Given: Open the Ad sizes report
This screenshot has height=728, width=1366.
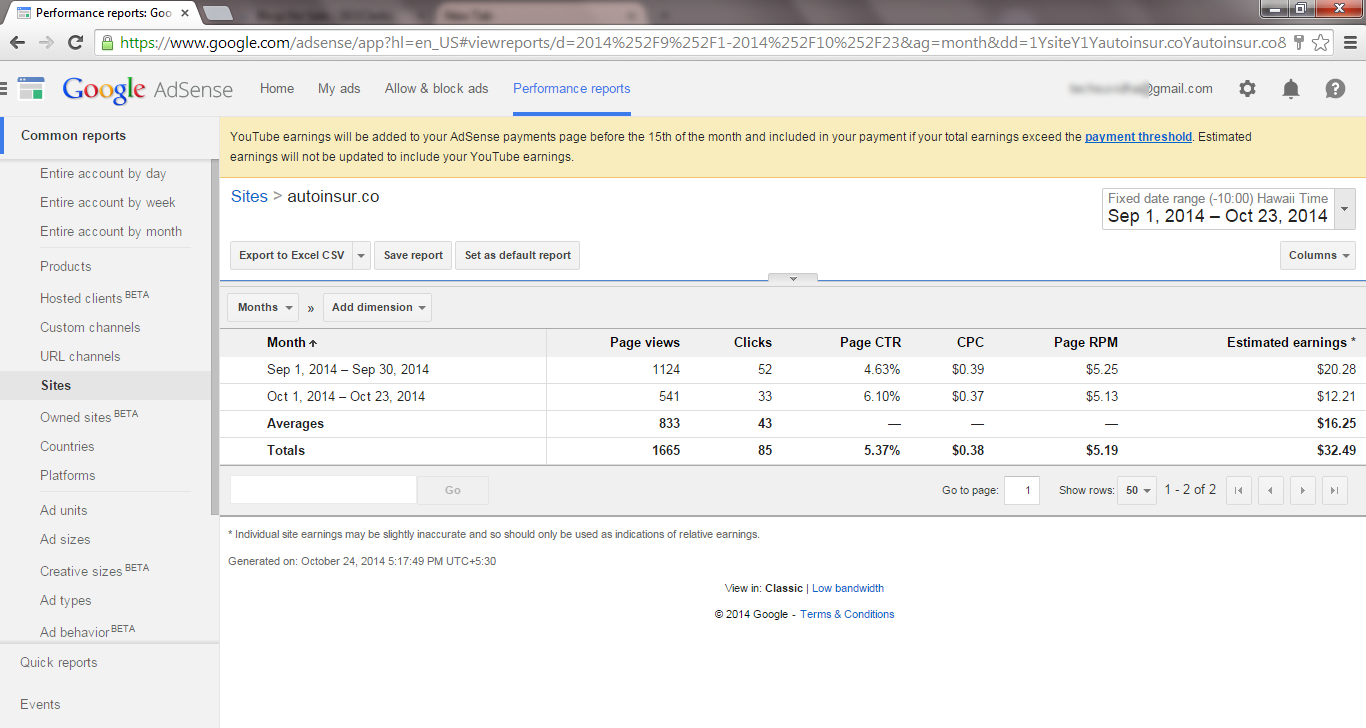Looking at the screenshot, I should click(65, 539).
